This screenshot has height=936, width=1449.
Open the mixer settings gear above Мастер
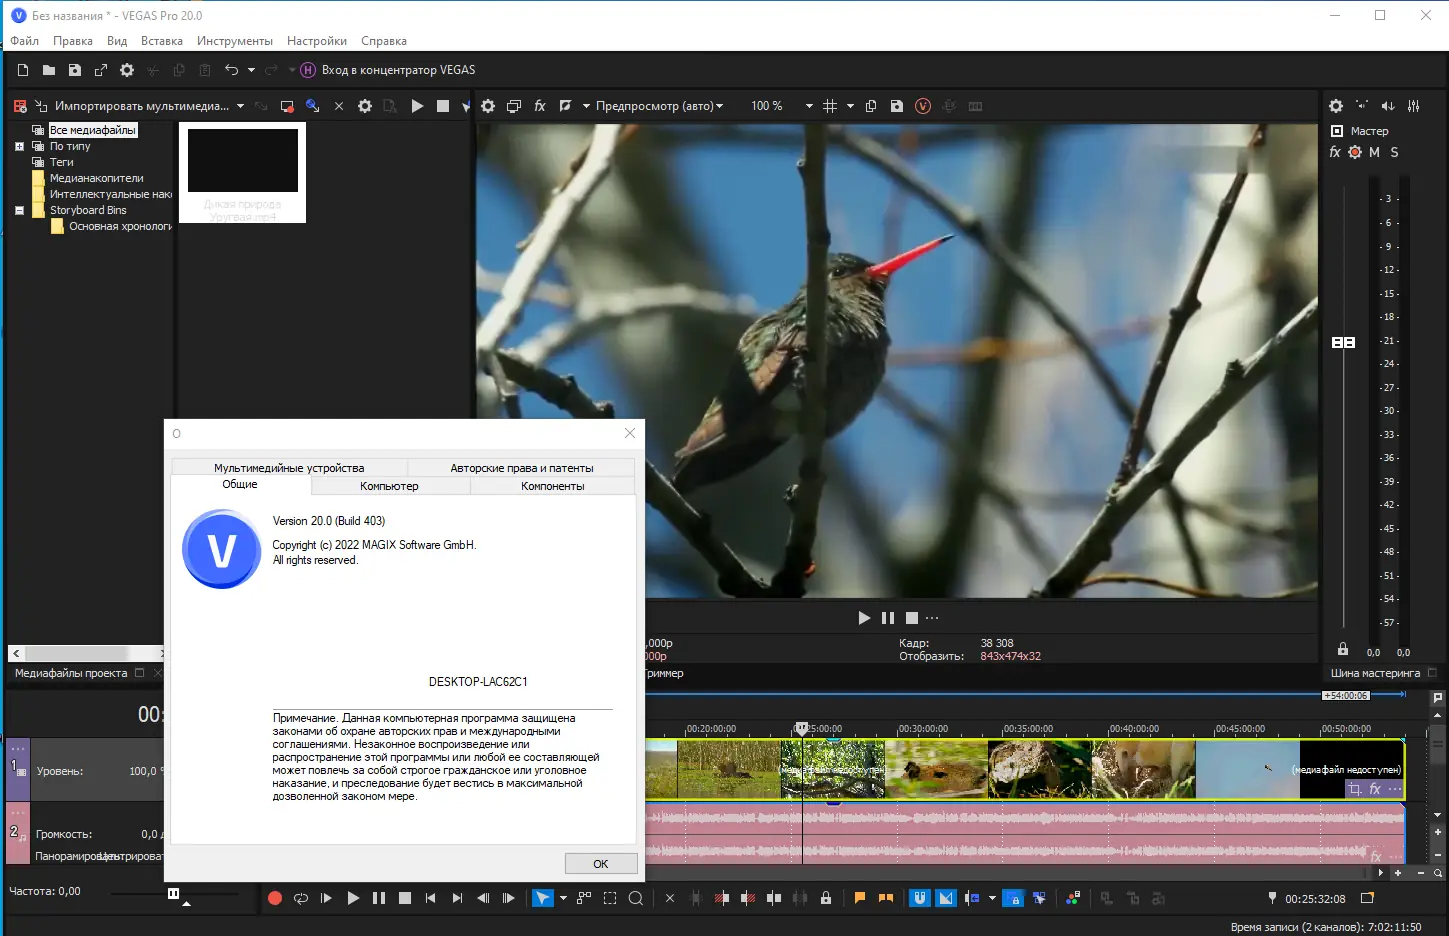[1336, 106]
